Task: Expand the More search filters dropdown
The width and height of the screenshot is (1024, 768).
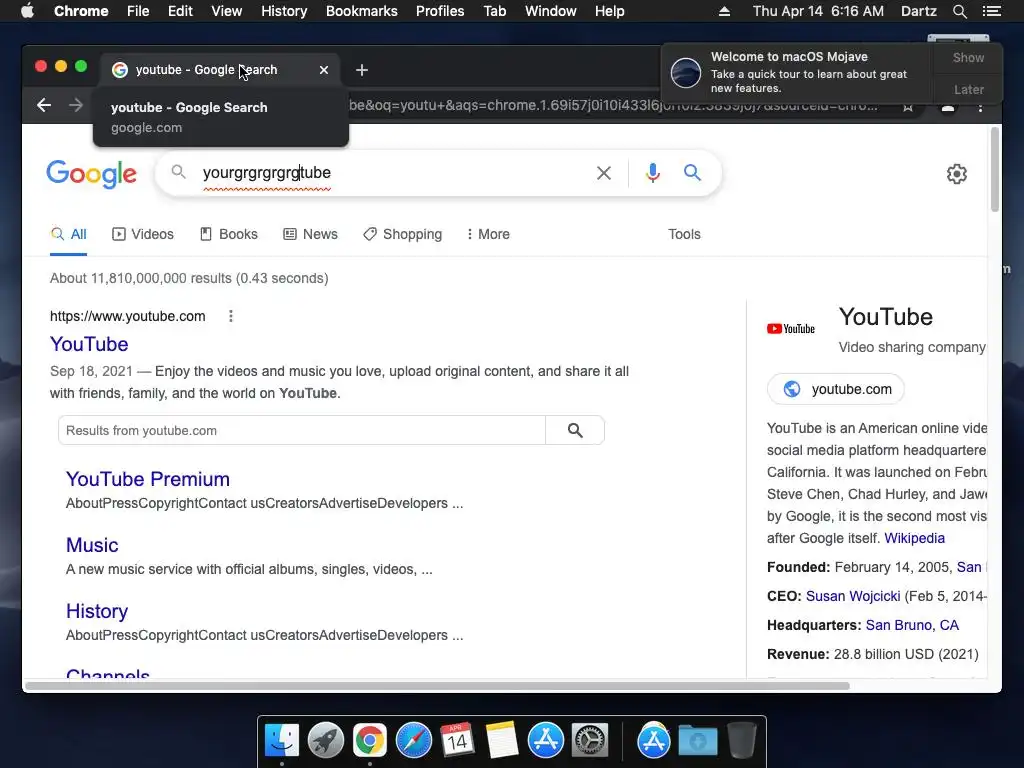Action: point(488,234)
